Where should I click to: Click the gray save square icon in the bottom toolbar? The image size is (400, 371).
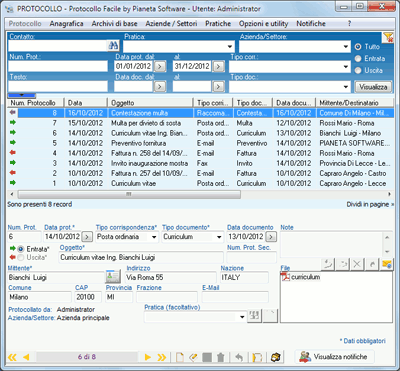207,357
